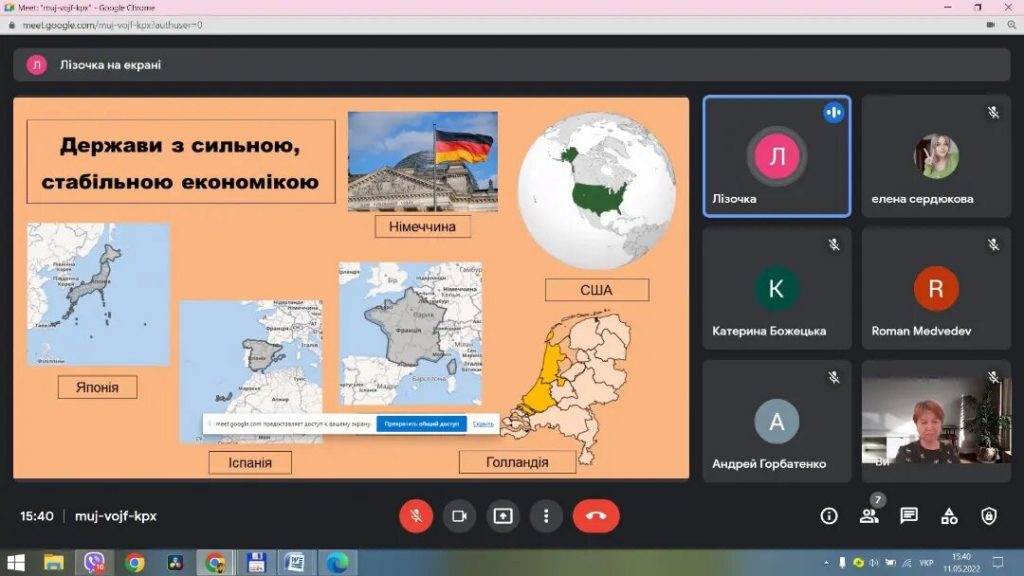Click the browser address bar
Screen dimensions: 1024x576
tap(500, 24)
